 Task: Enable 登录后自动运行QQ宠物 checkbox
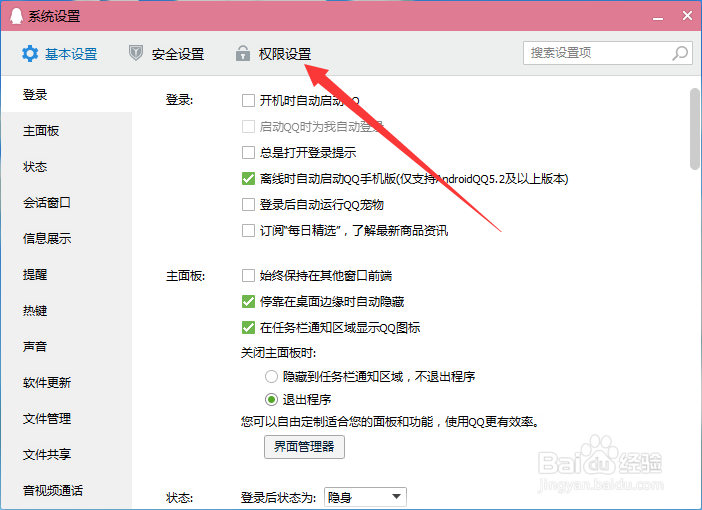[x=248, y=205]
